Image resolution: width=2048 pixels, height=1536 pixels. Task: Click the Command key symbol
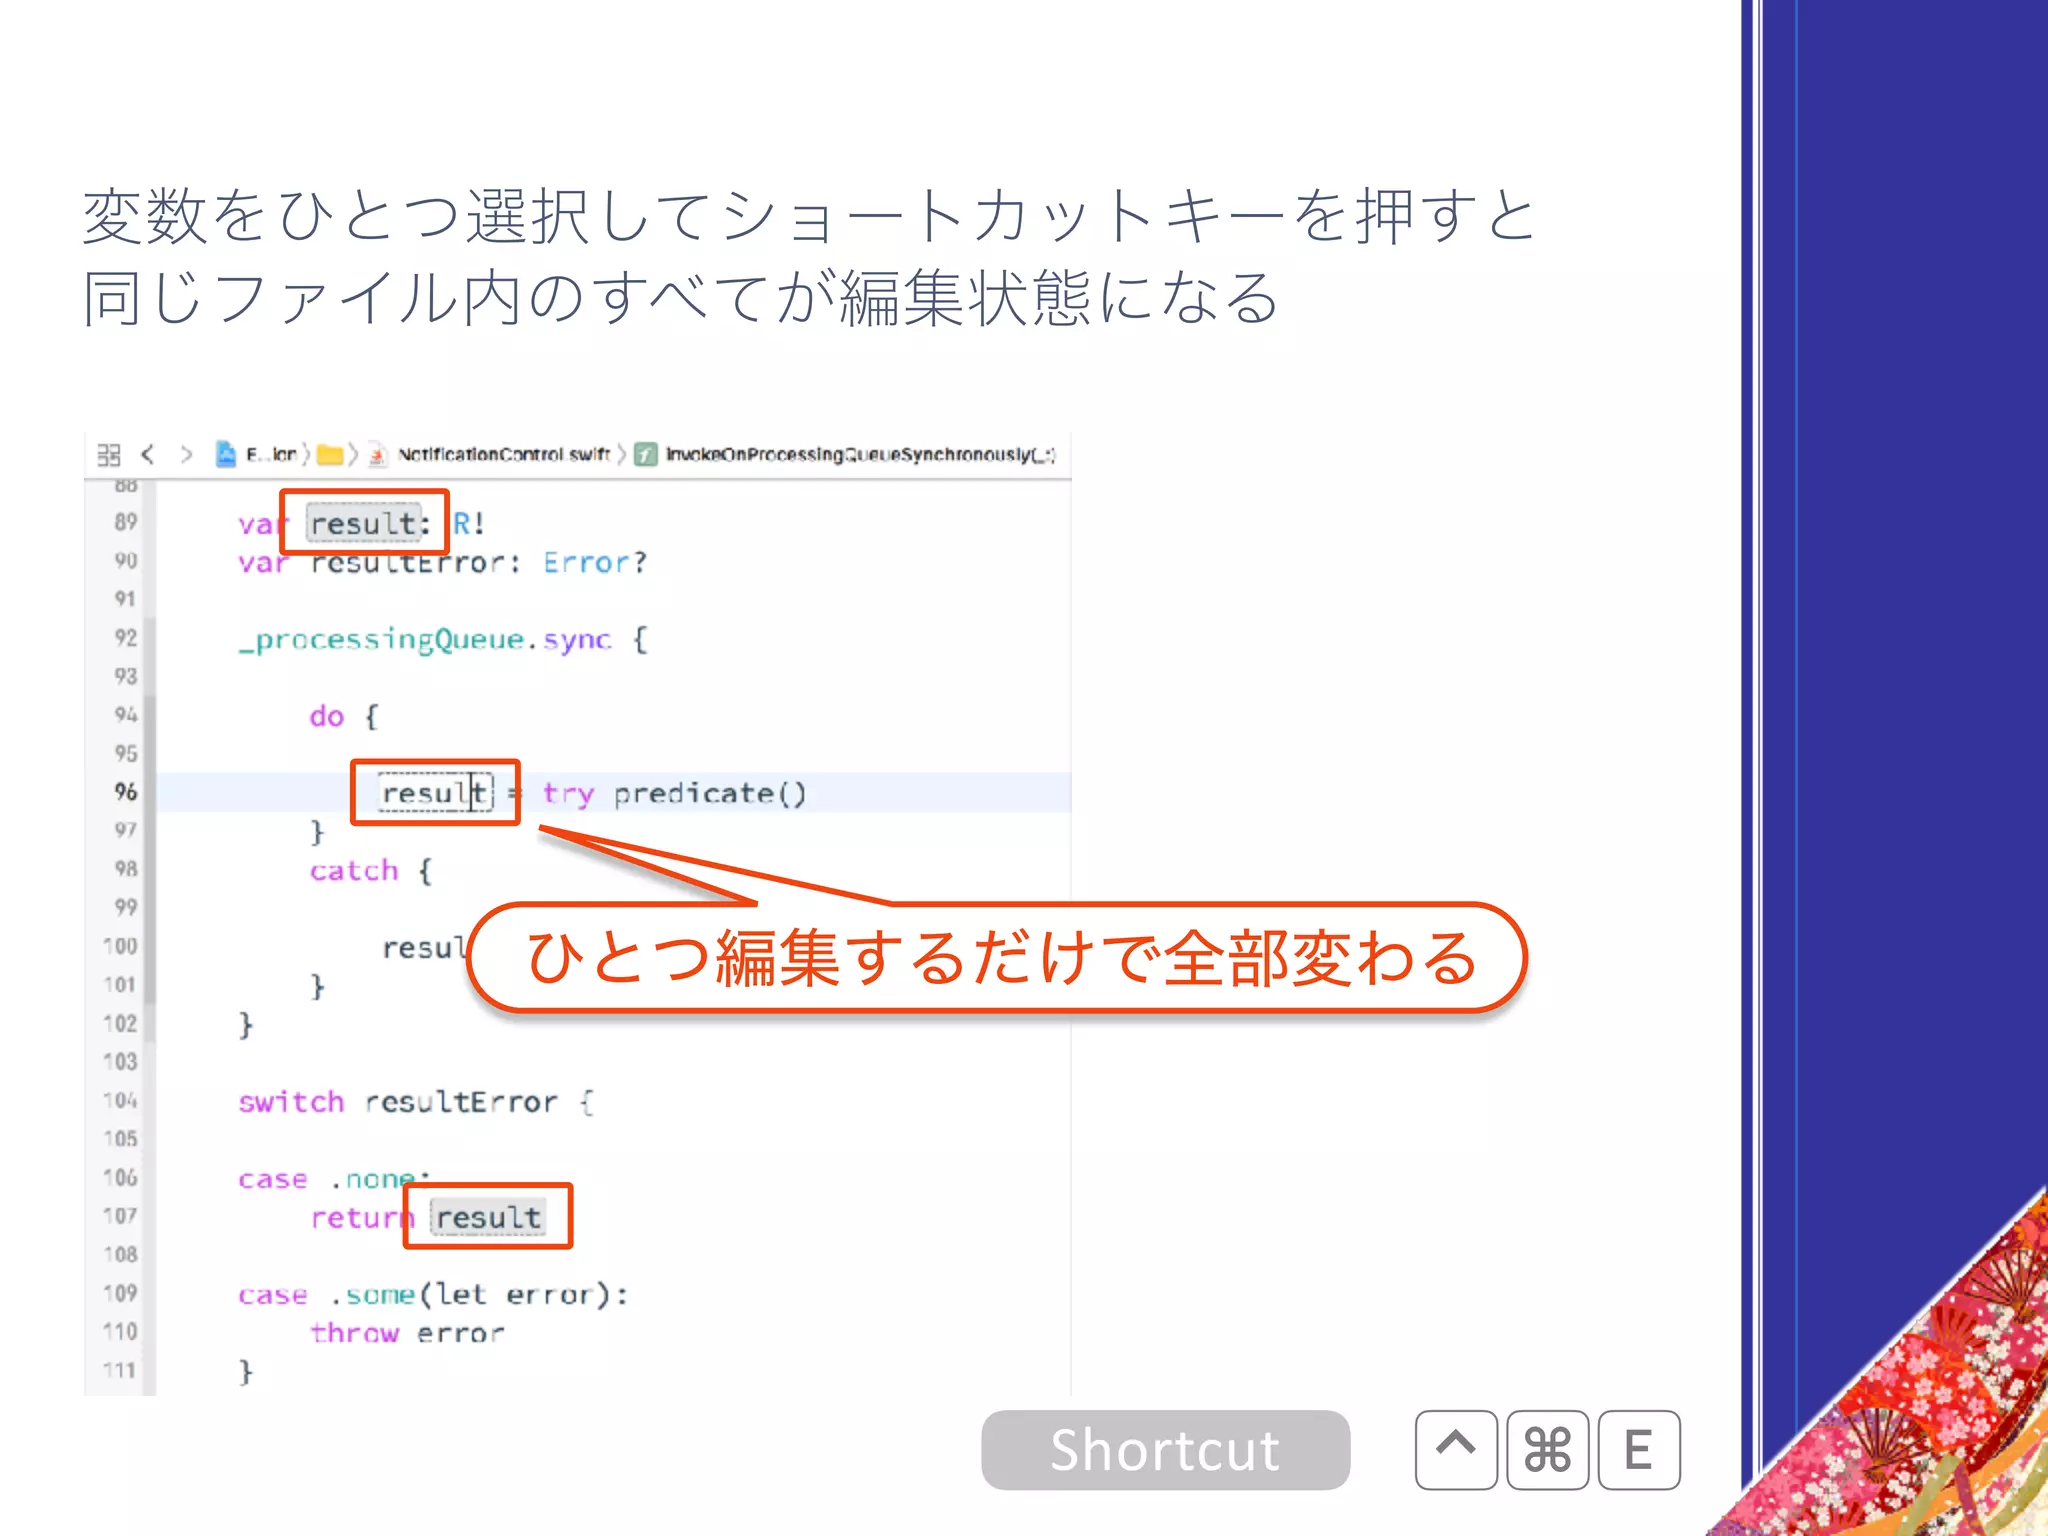coord(1547,1450)
